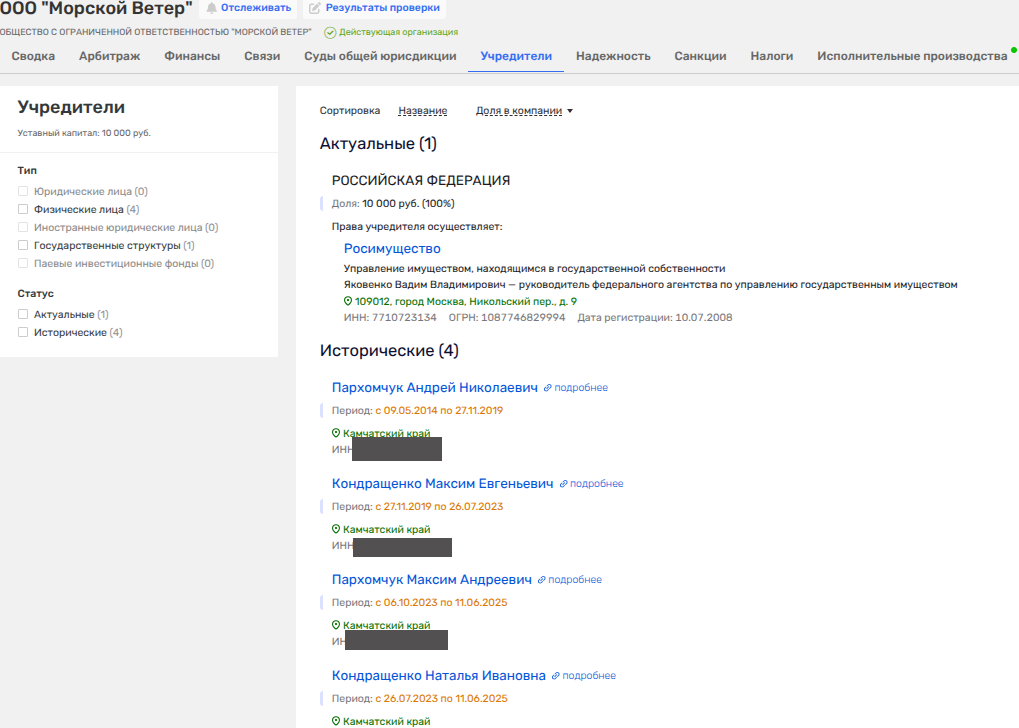
Task: Click подробнее next to Пархомчук Андрей Николаевич
Action: pyautogui.click(x=581, y=388)
